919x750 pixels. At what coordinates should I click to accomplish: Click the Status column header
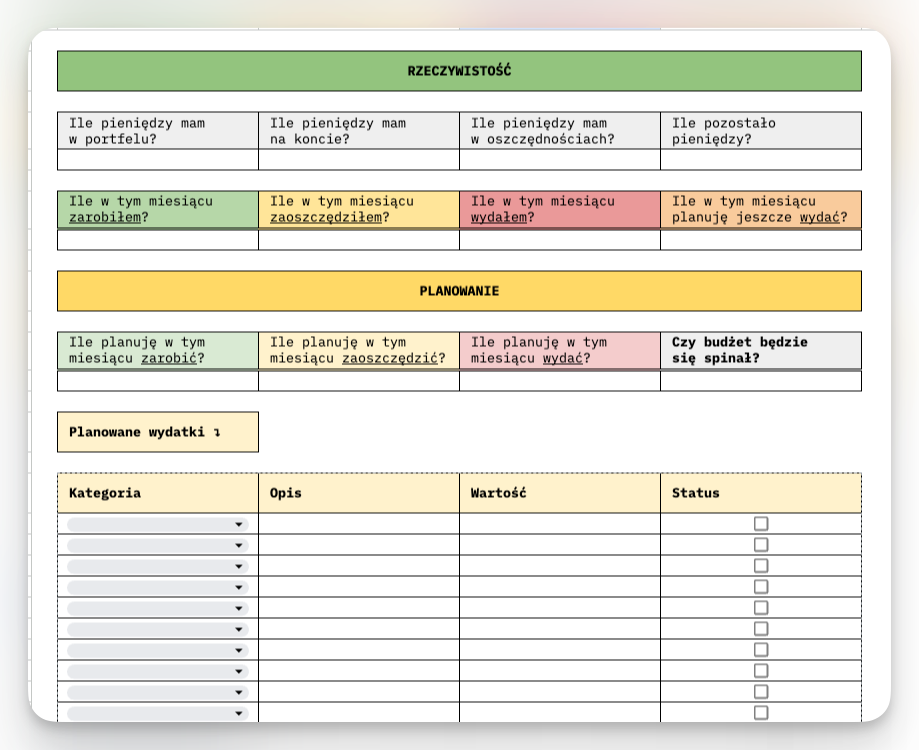pyautogui.click(x=761, y=493)
